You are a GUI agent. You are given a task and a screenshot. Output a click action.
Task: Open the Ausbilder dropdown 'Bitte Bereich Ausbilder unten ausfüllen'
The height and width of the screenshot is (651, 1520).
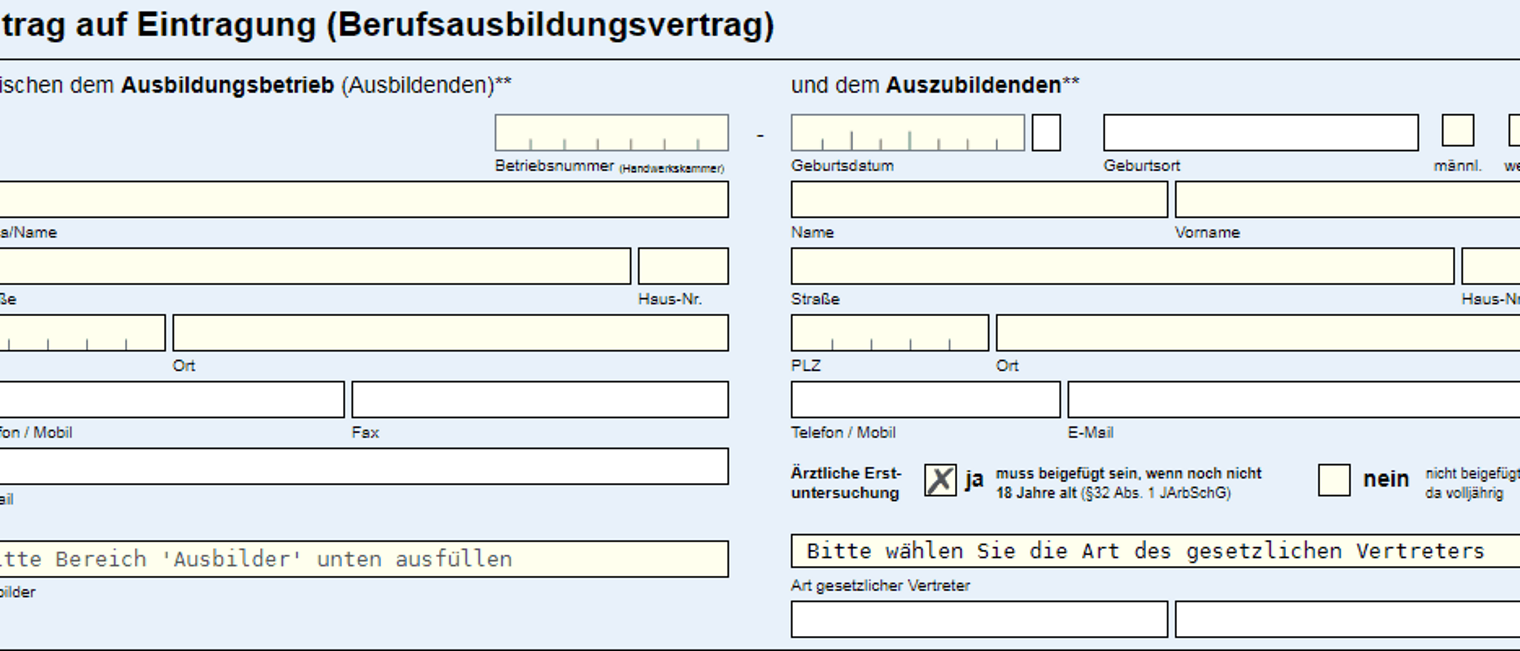(x=363, y=559)
